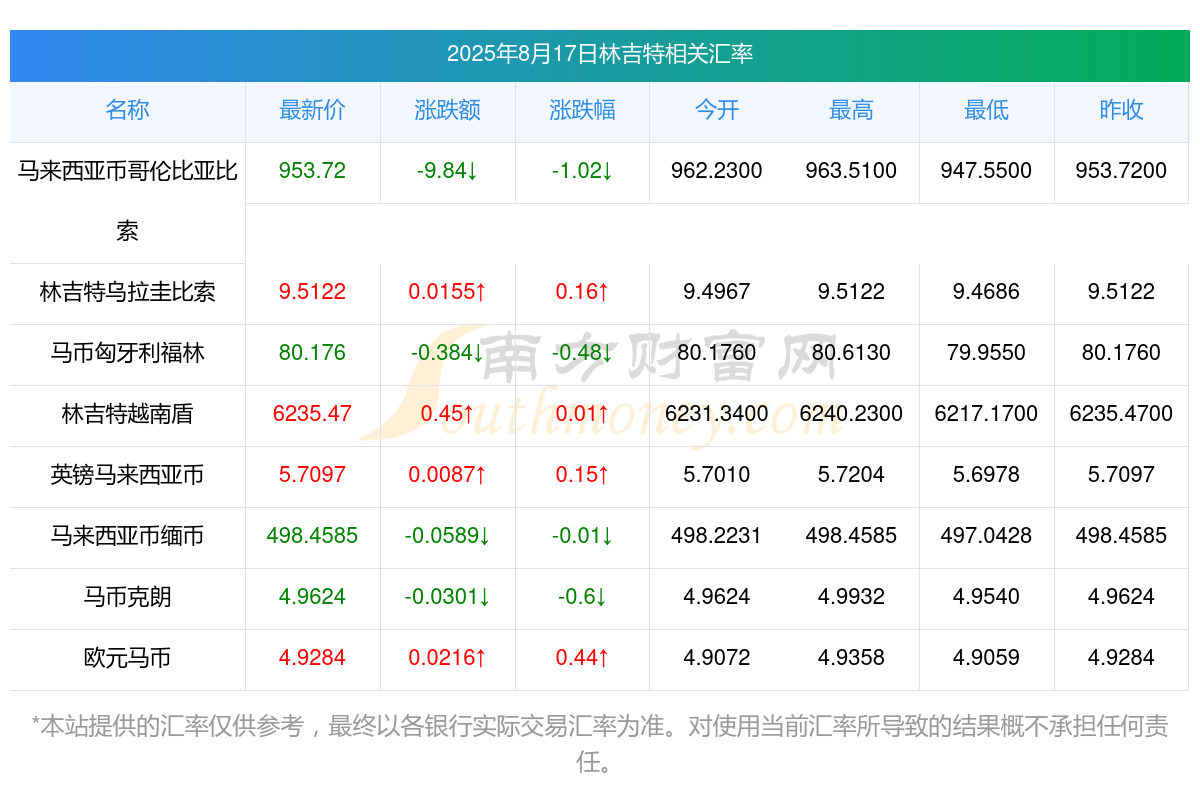Click latest price 80.176 in green
The image size is (1200, 793).
pyautogui.click(x=312, y=353)
